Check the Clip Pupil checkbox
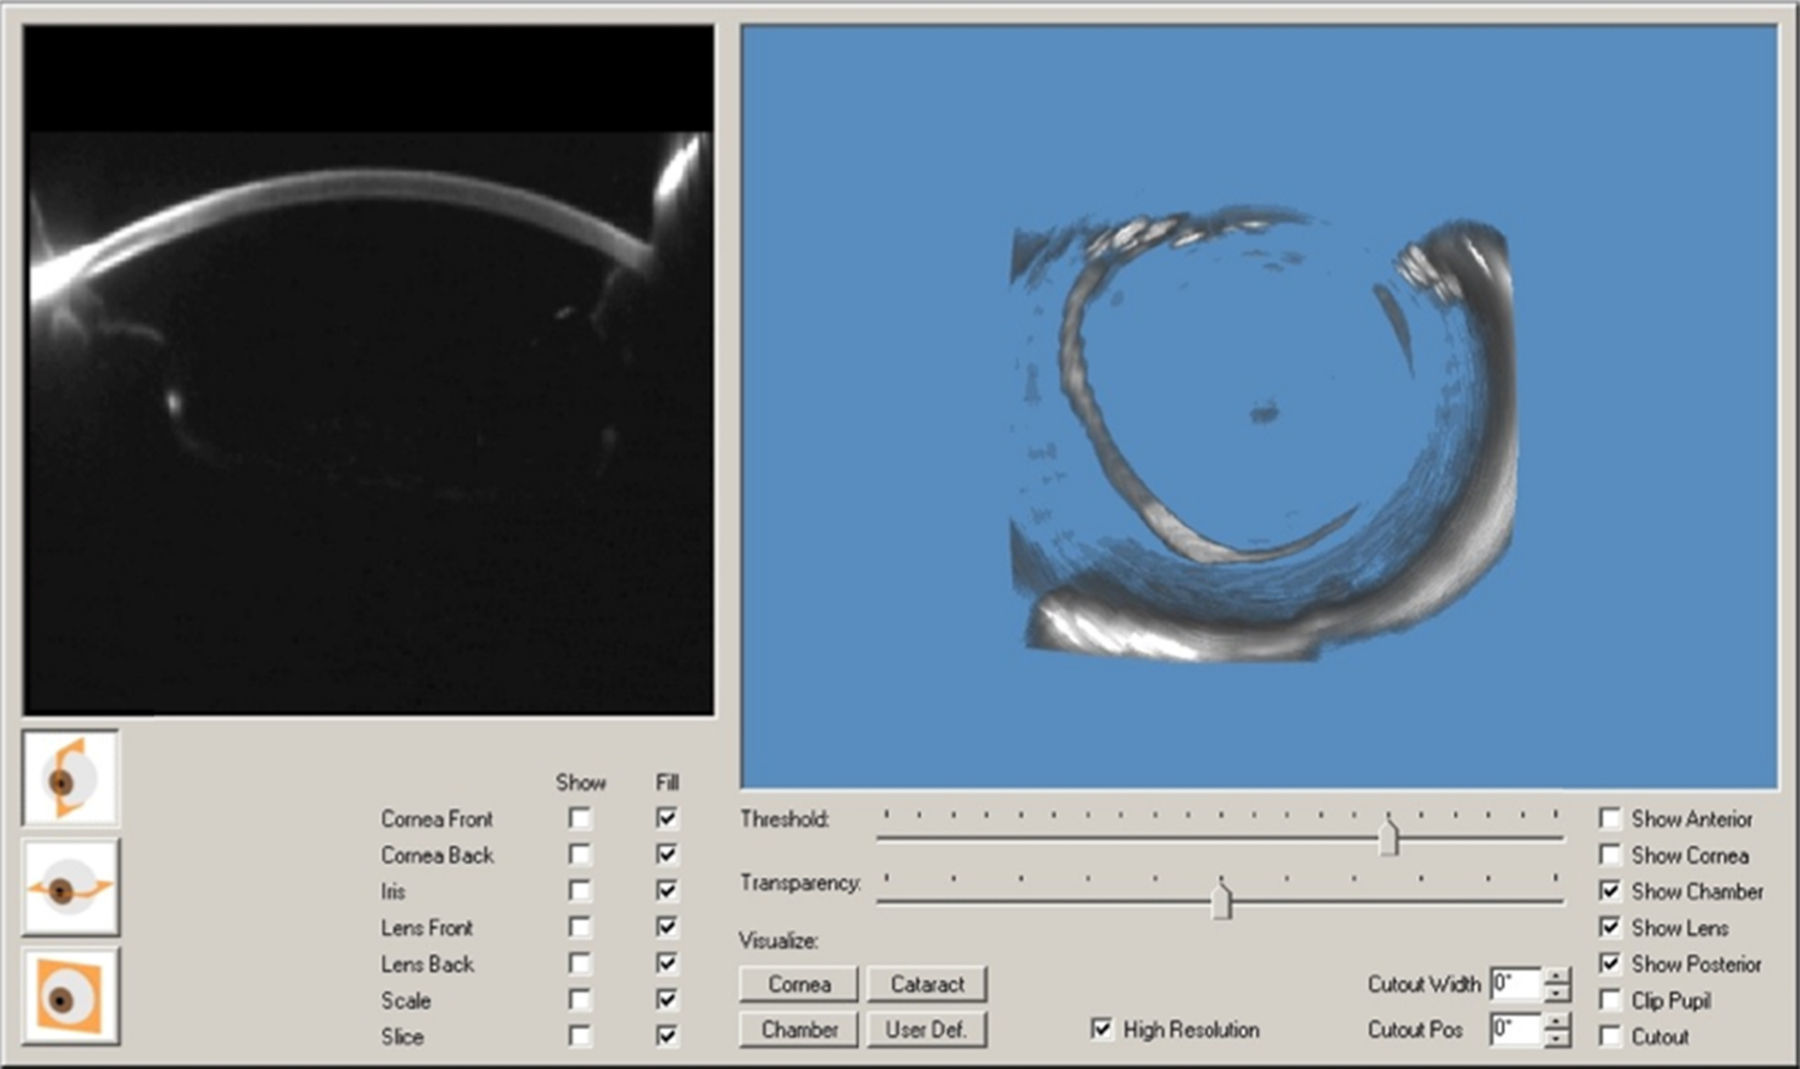This screenshot has width=1800, height=1069. pos(1610,1000)
